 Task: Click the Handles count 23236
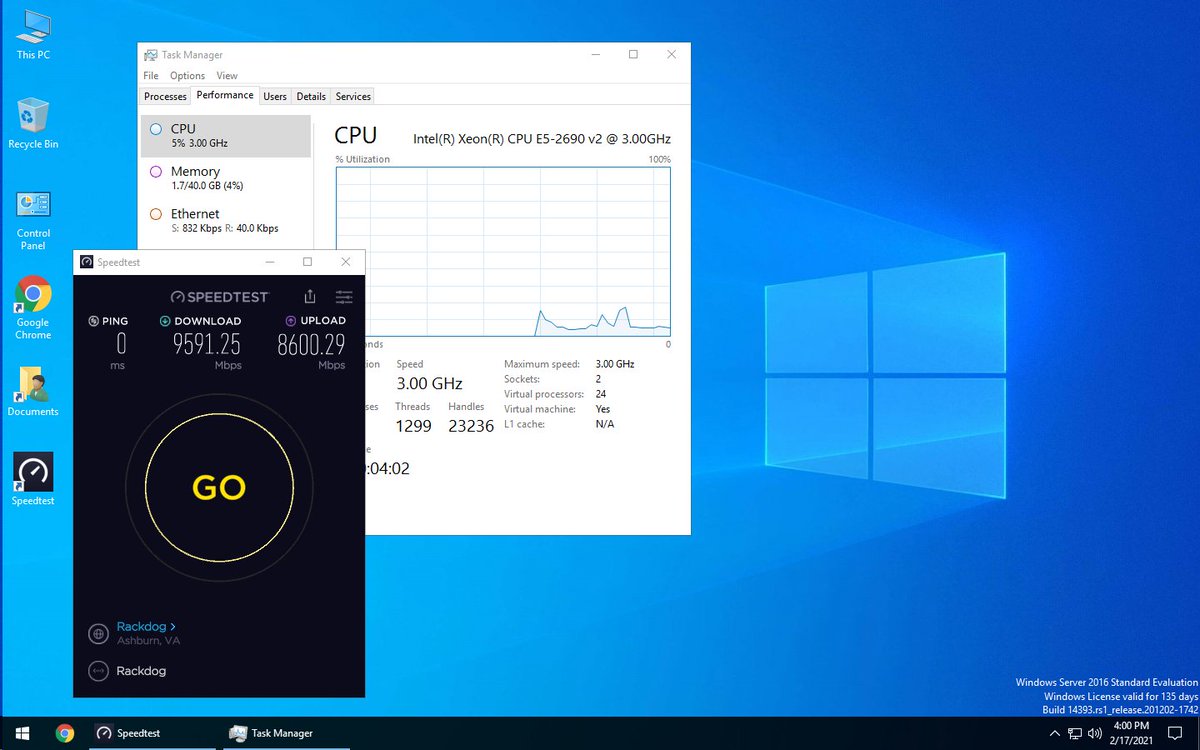(x=471, y=426)
